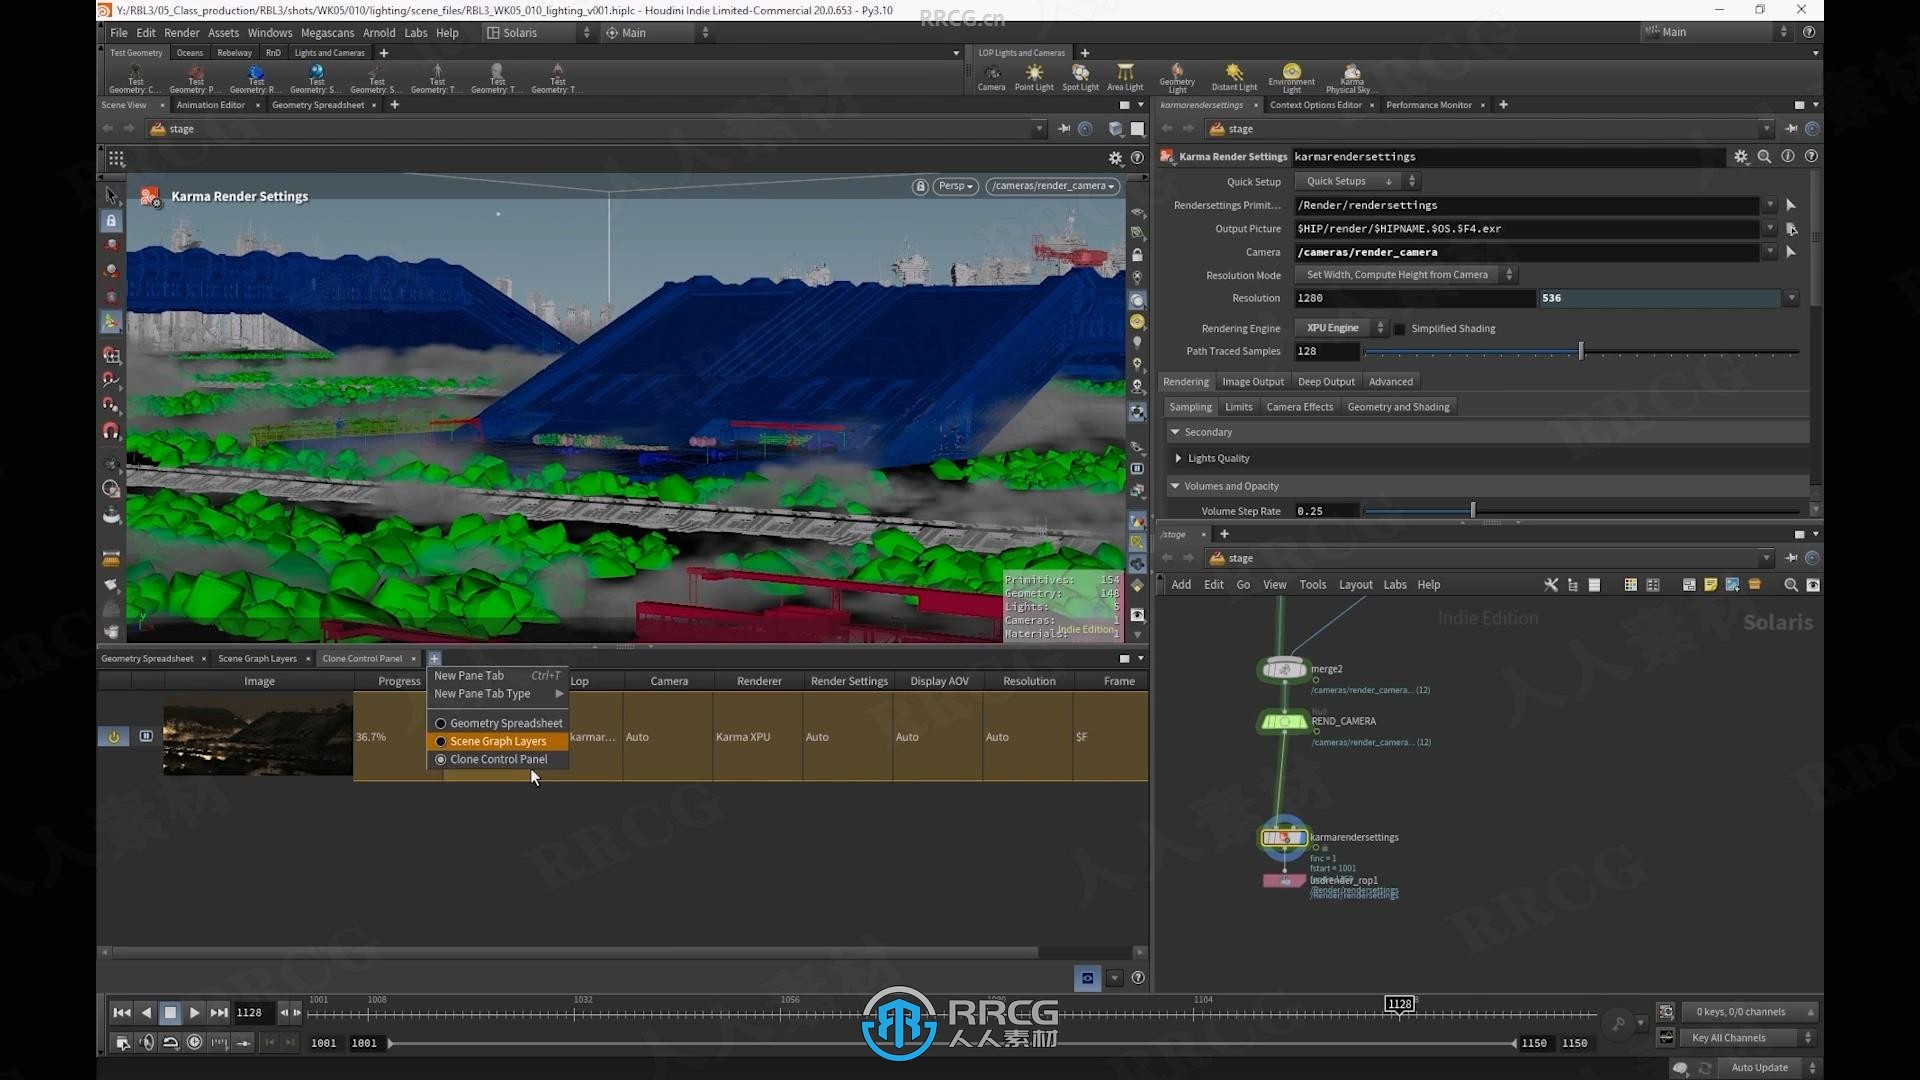
Task: Toggle the clone power button in the render row
Action: coord(114,737)
